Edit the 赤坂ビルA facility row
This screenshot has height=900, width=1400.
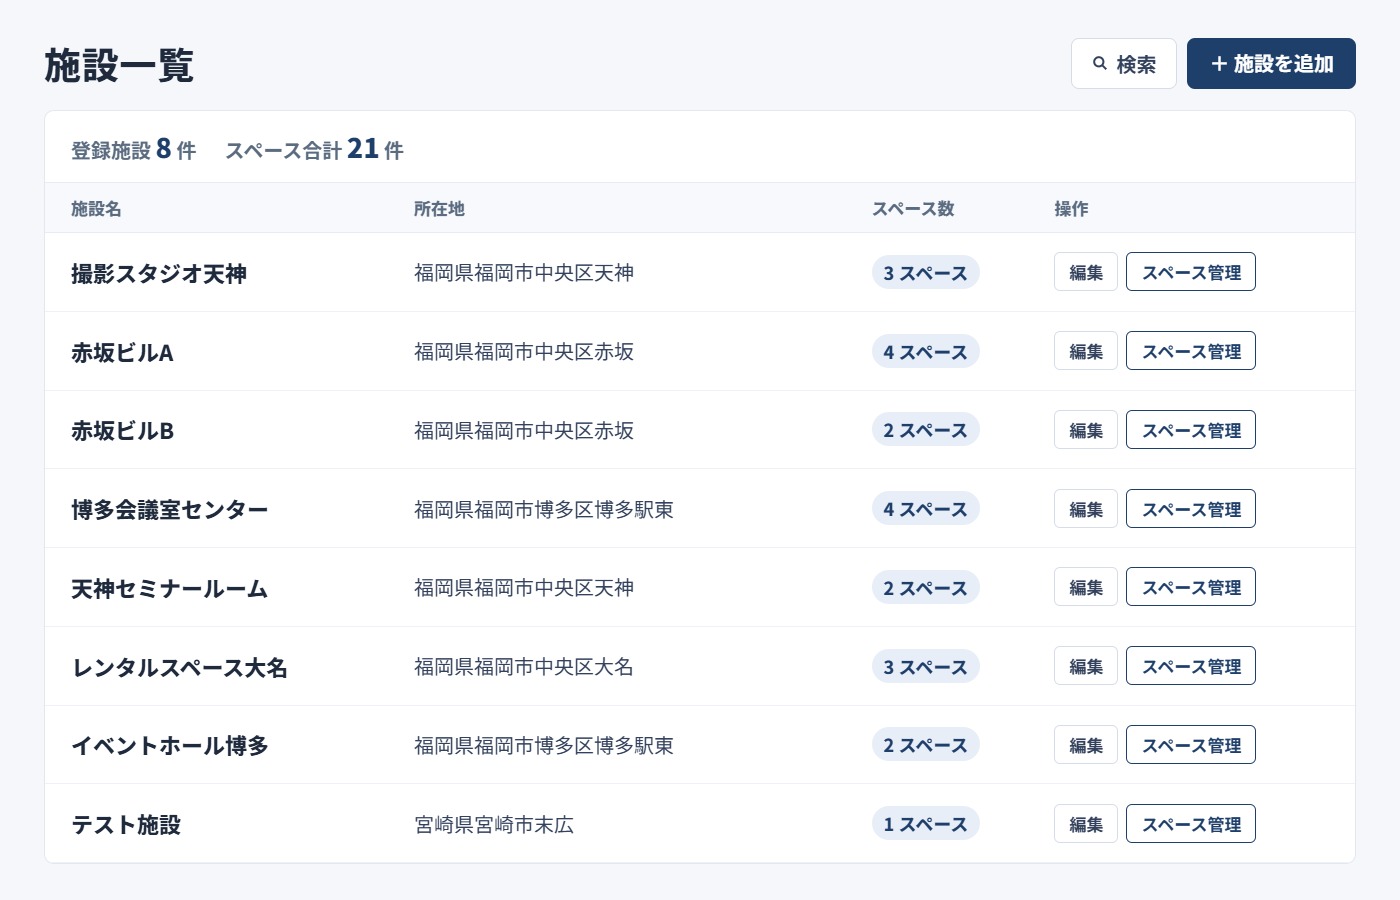1086,351
